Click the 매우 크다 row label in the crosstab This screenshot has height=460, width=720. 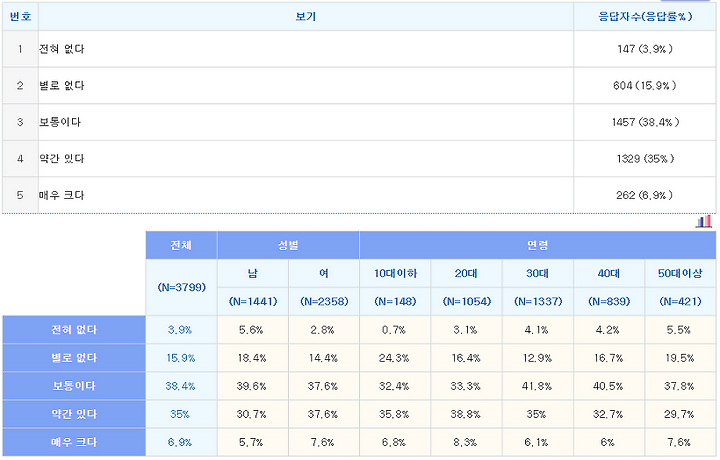click(74, 442)
